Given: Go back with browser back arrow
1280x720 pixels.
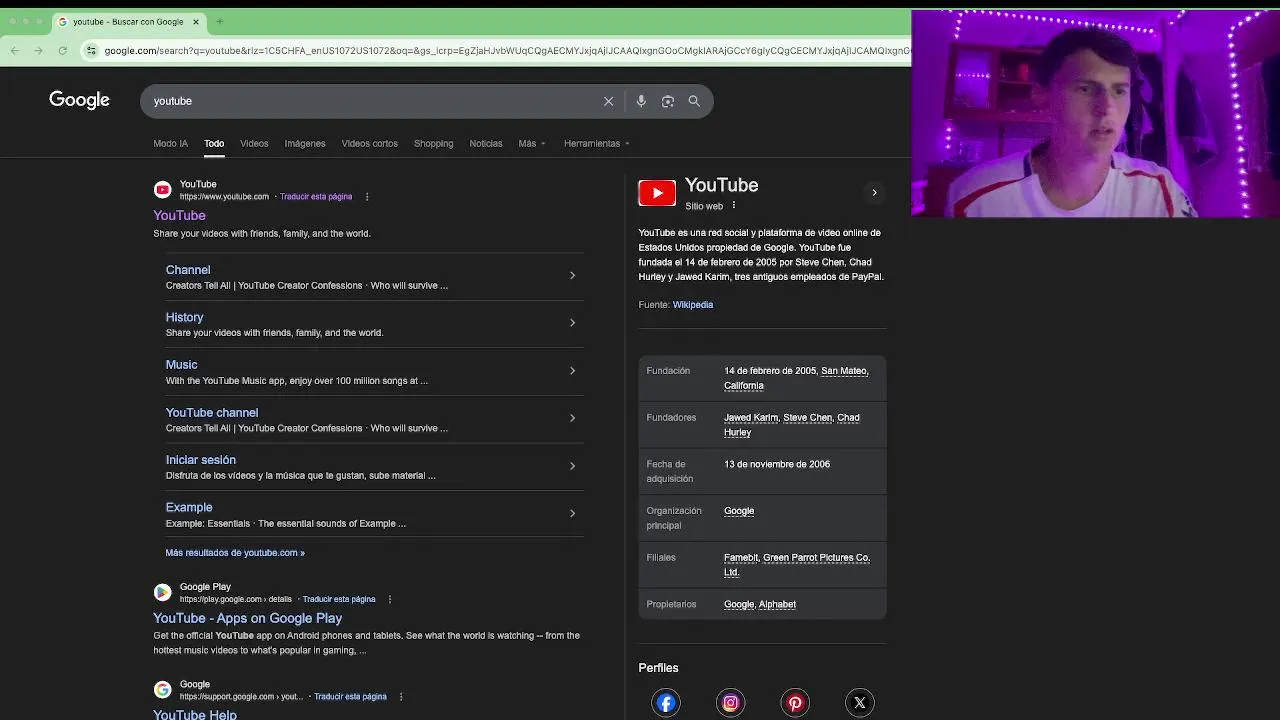Looking at the screenshot, I should (15, 50).
